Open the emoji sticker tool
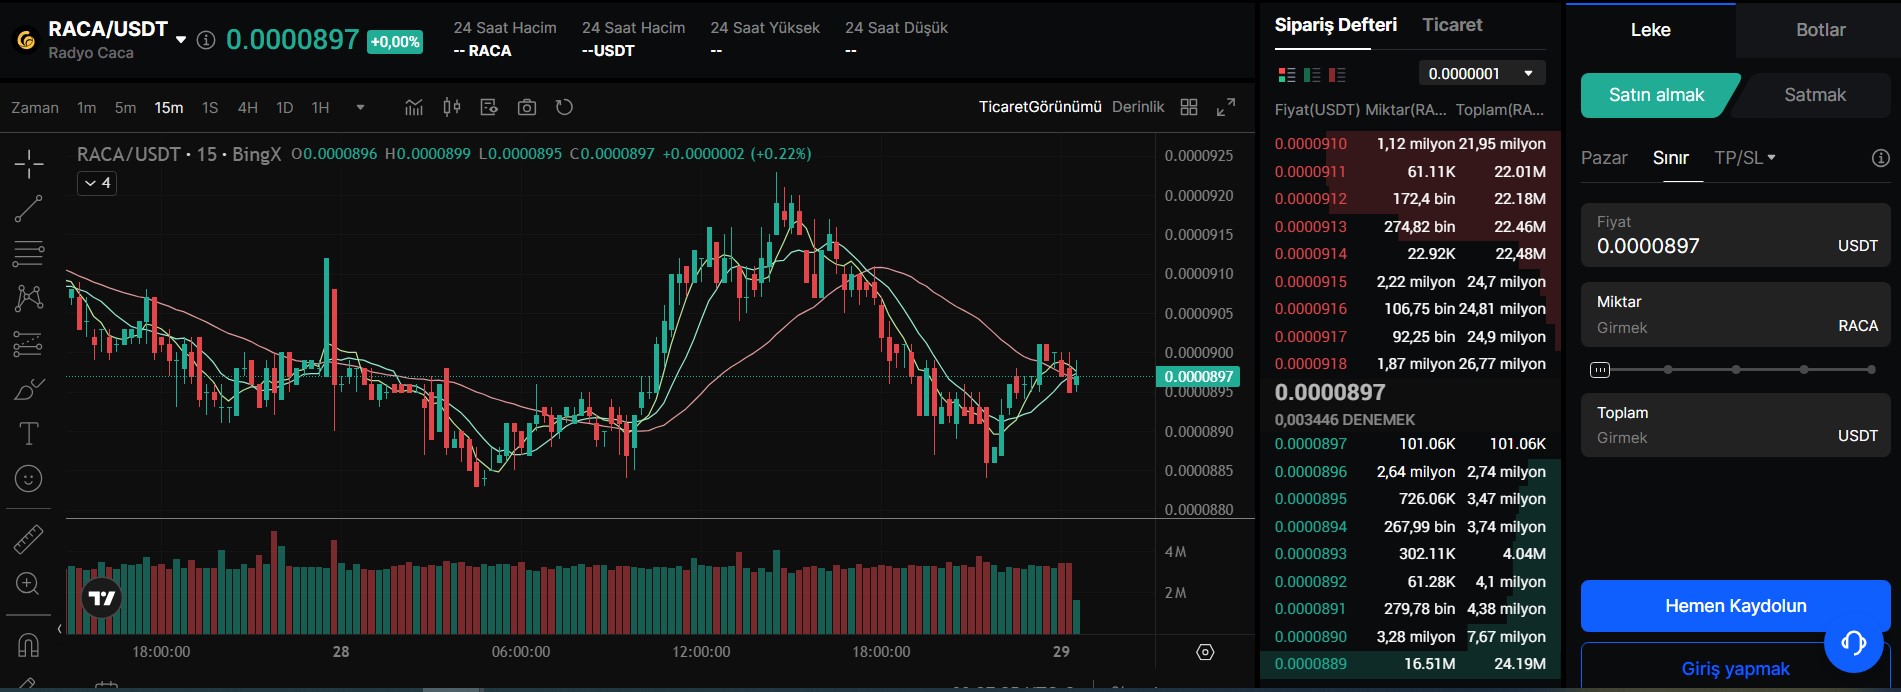This screenshot has height=692, width=1901. click(x=28, y=479)
